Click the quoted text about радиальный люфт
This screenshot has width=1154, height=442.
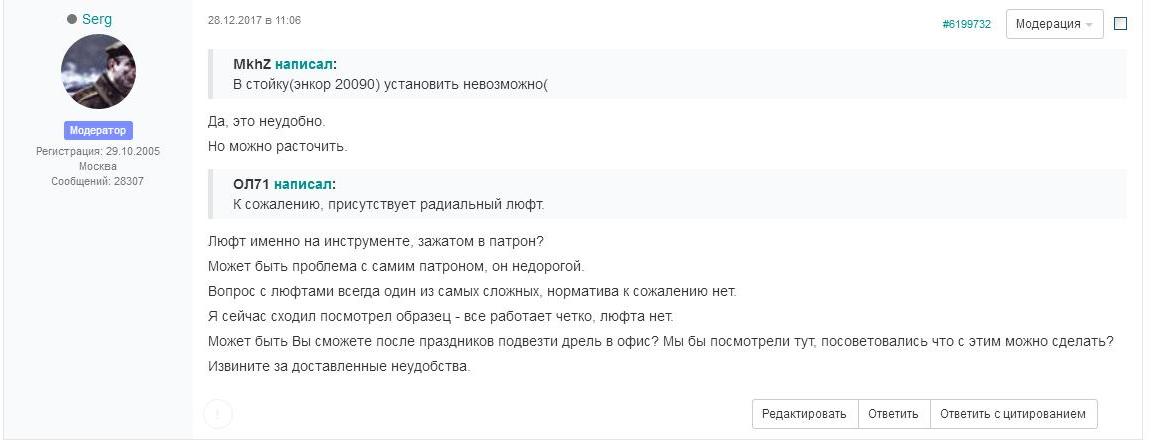(x=389, y=204)
